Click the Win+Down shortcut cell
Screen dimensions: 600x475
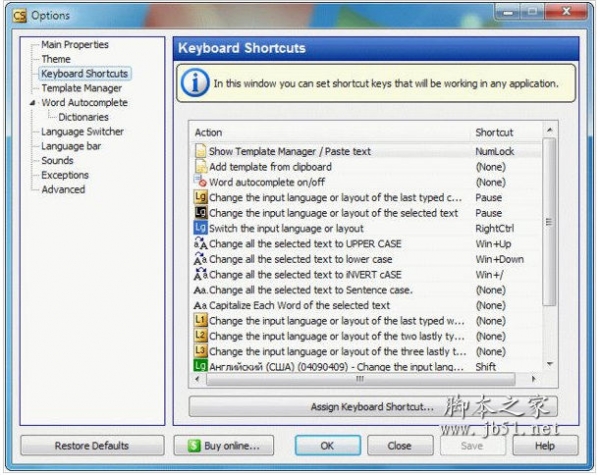coord(499,259)
